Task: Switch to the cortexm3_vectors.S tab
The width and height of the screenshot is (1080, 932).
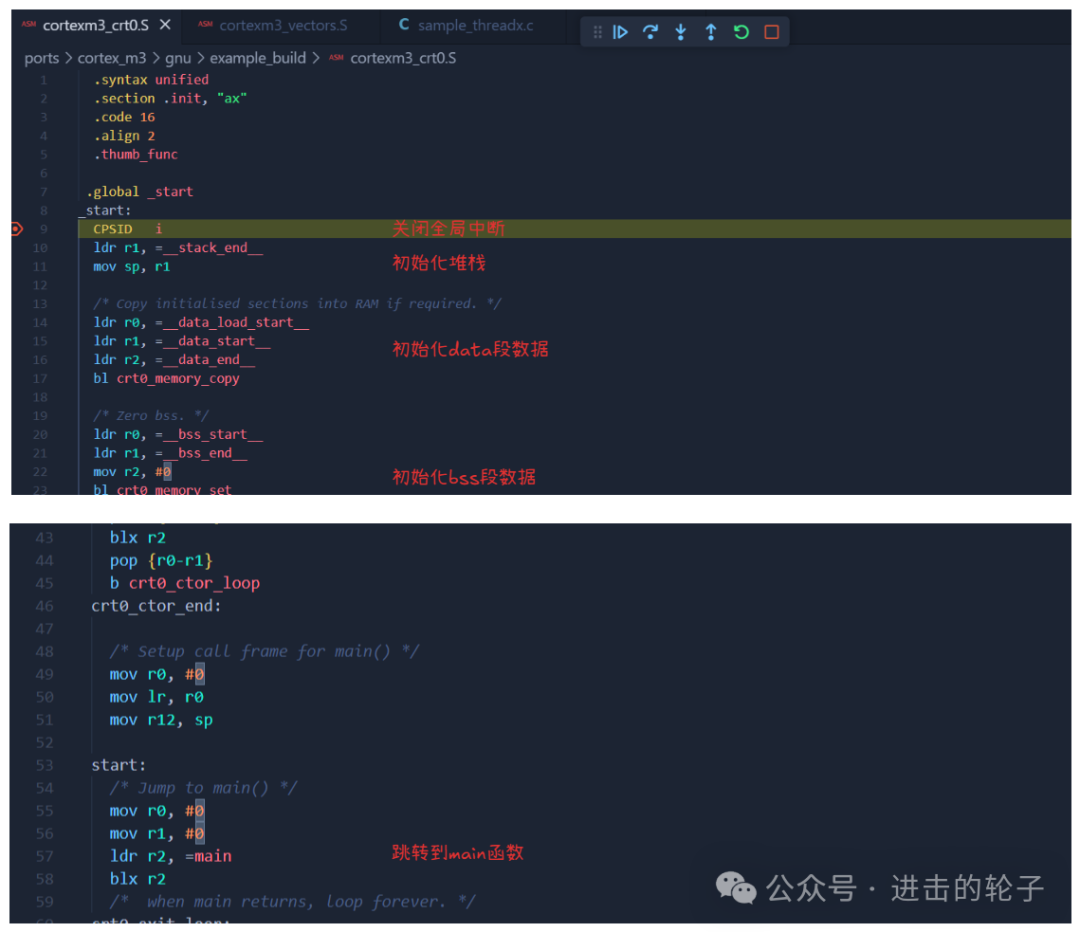Action: pos(282,25)
